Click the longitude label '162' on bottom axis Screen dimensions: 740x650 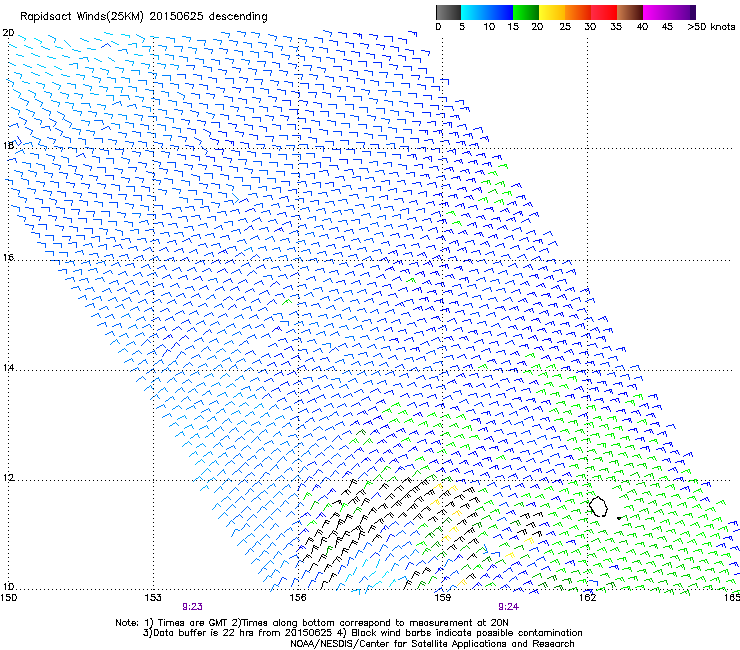tap(587, 598)
